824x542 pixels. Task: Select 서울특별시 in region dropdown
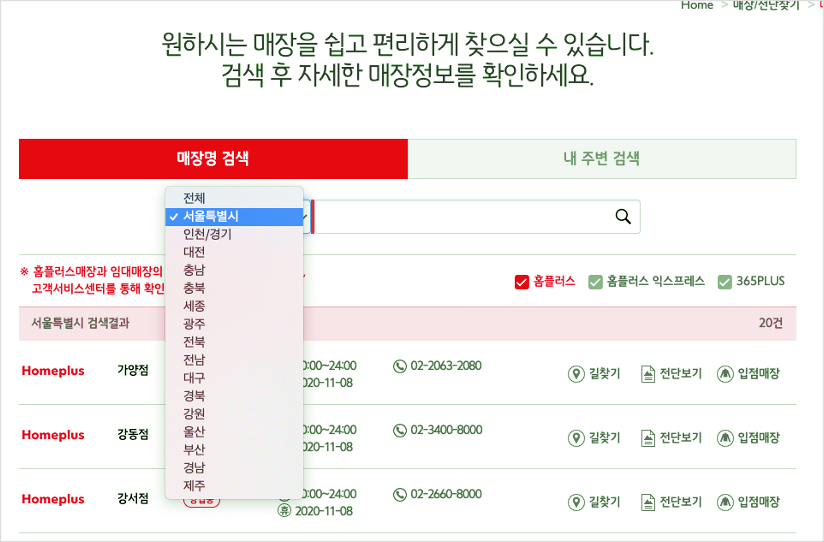(234, 216)
